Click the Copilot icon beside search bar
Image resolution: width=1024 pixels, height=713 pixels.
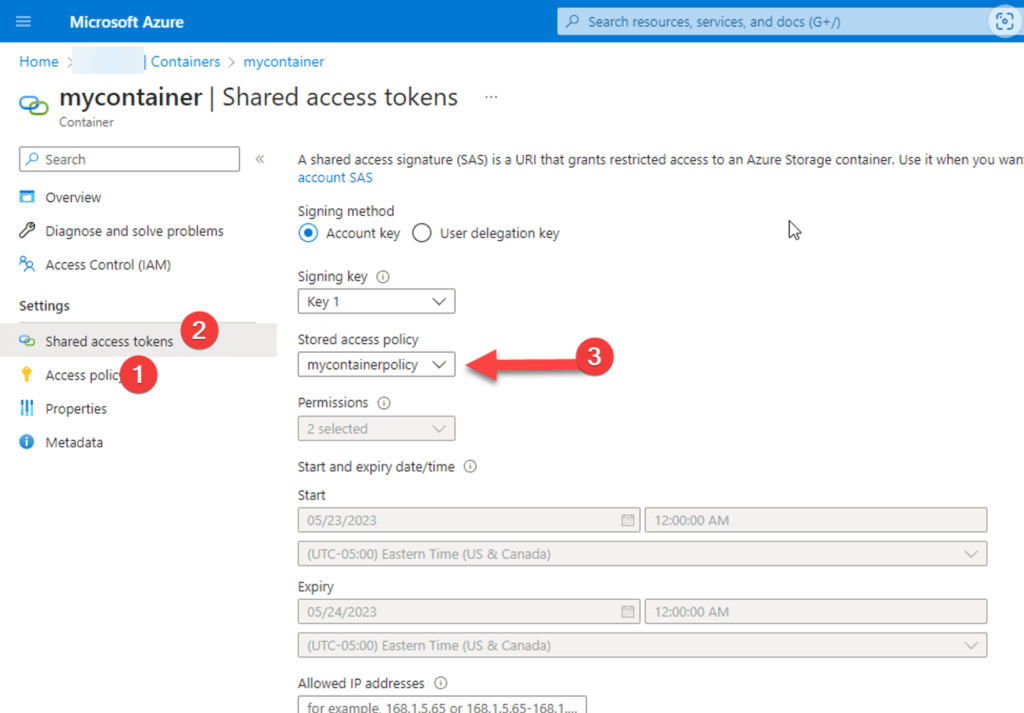1004,22
